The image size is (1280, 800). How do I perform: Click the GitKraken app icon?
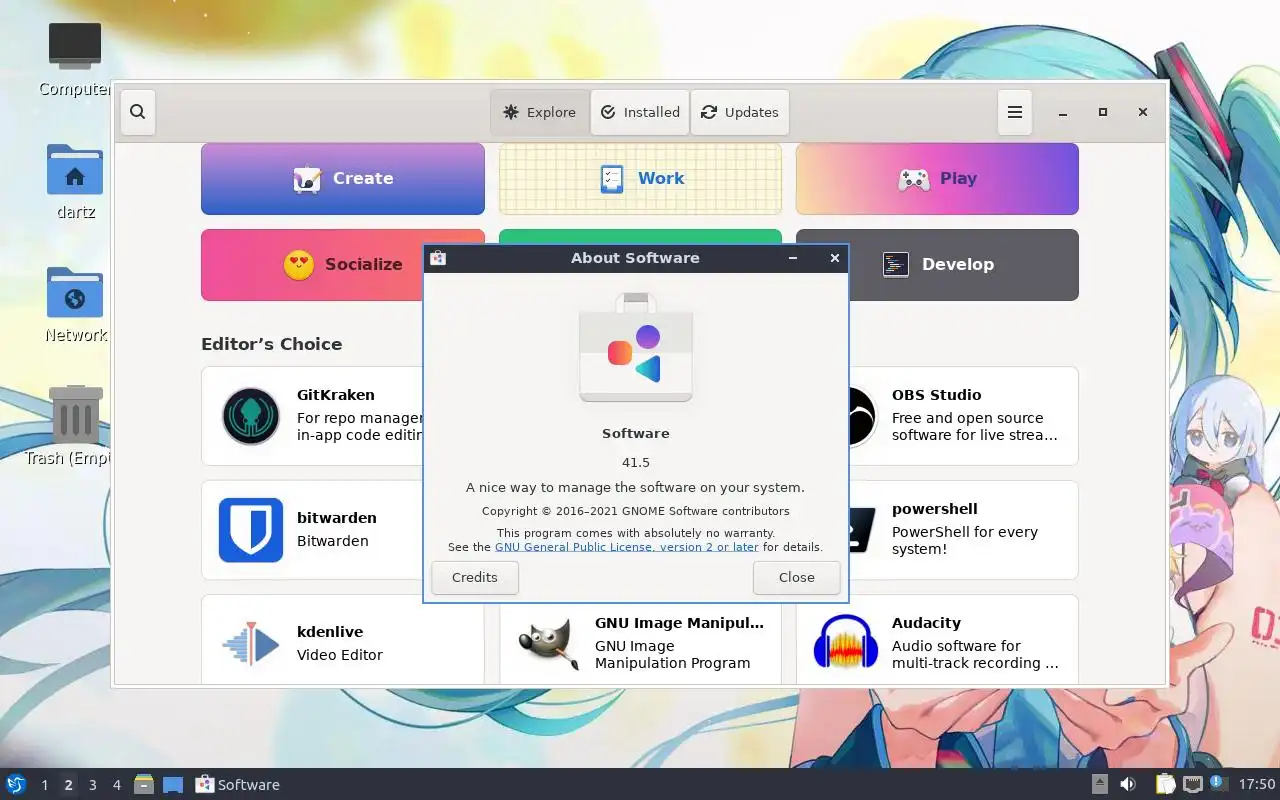click(251, 416)
